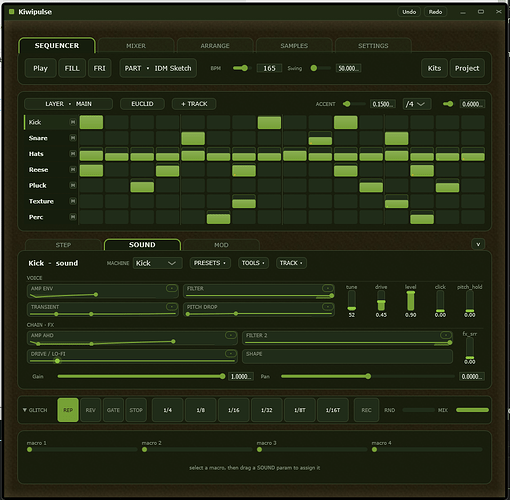Toggle the FILTER module power icon
Screen dimensions: 510x500
click(x=328, y=288)
